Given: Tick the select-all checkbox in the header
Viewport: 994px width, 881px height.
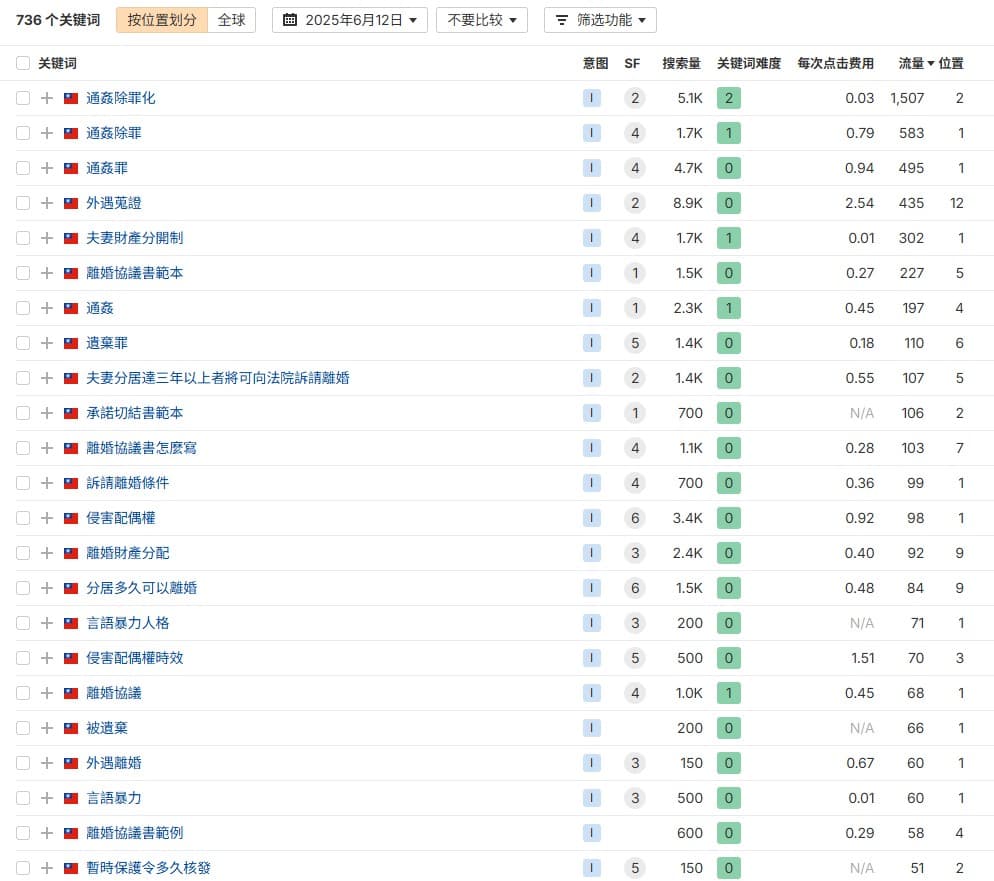Looking at the screenshot, I should click(23, 63).
